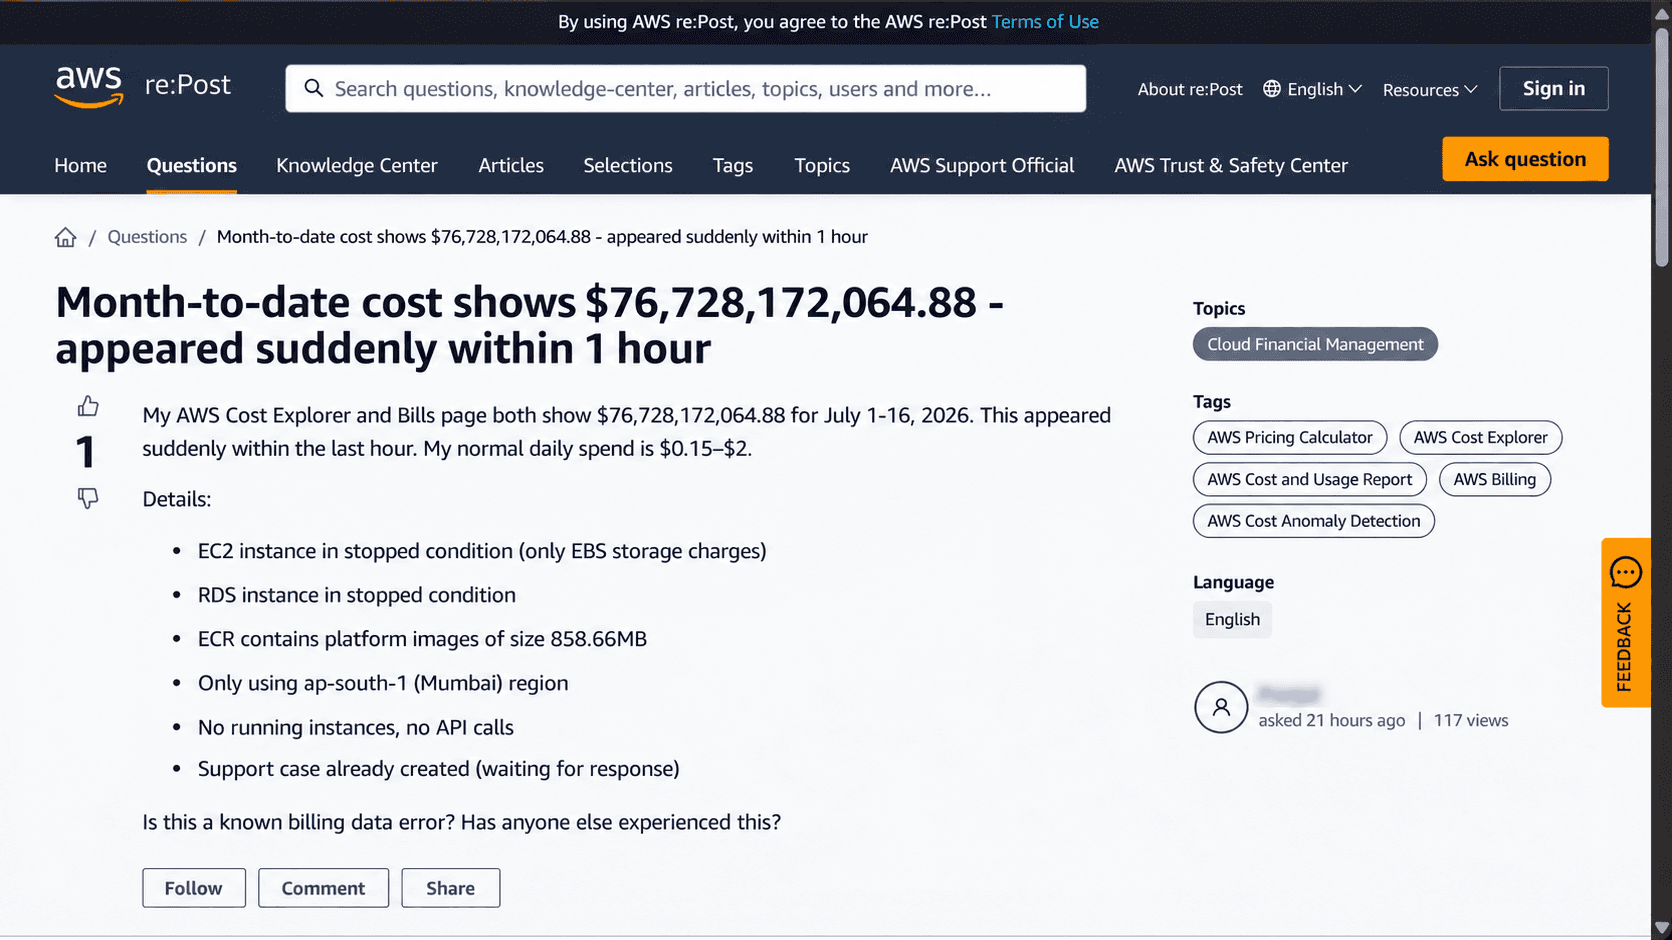This screenshot has height=940, width=1672.
Task: Open the Terms of Use link
Action: coord(1045,22)
